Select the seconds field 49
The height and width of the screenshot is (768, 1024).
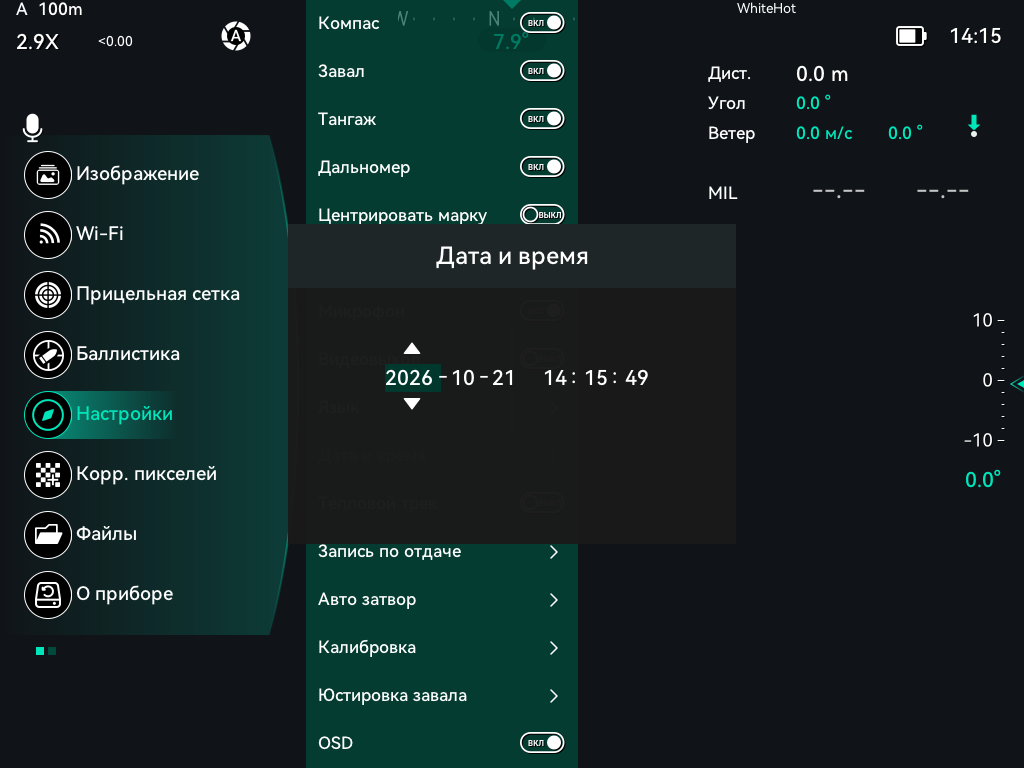[x=637, y=377]
